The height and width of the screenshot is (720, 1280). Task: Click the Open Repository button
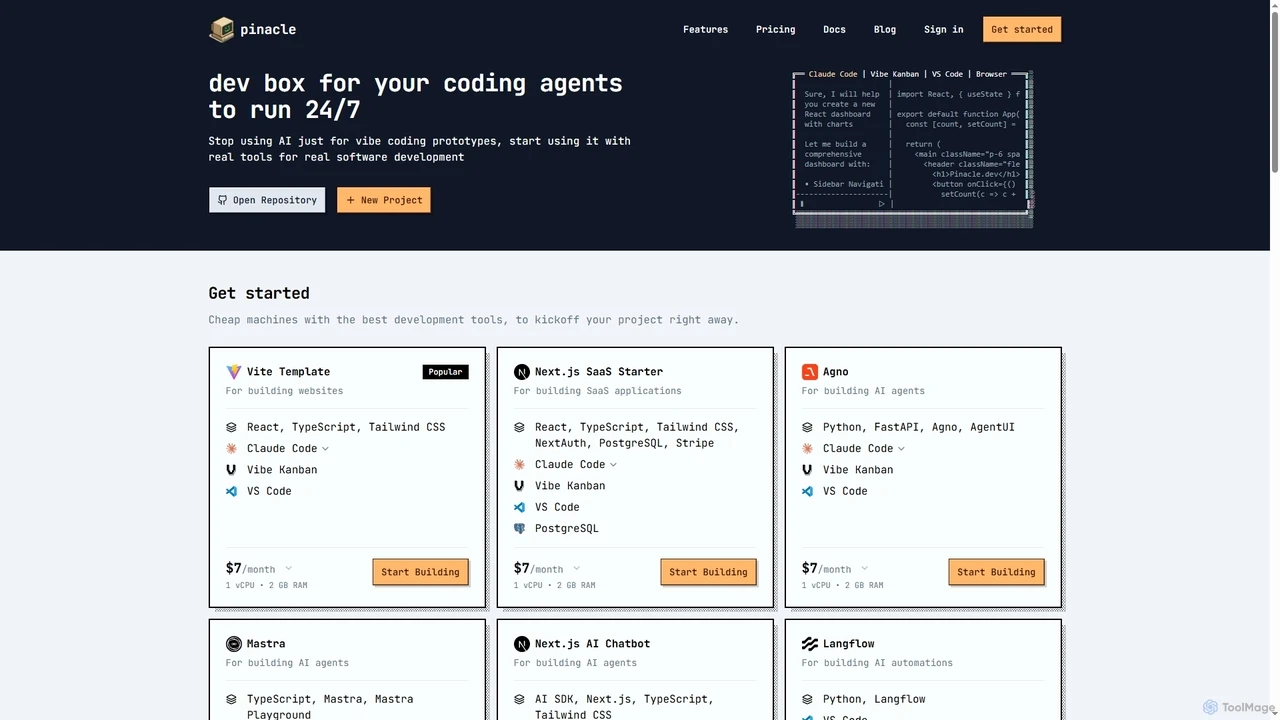click(267, 200)
